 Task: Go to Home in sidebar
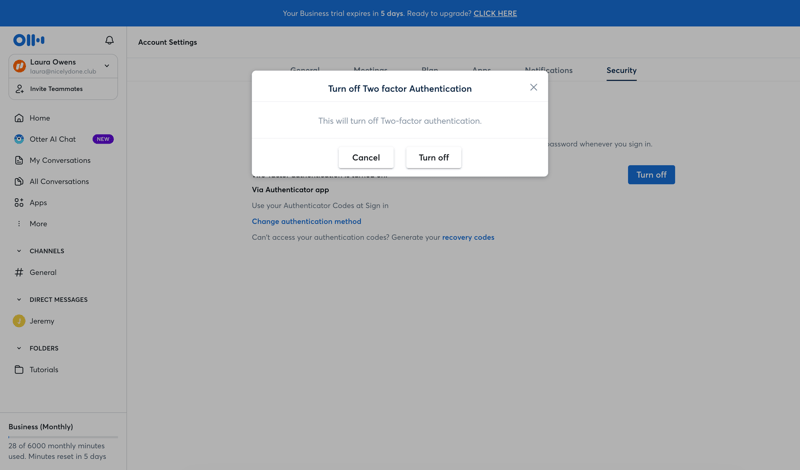coord(40,118)
